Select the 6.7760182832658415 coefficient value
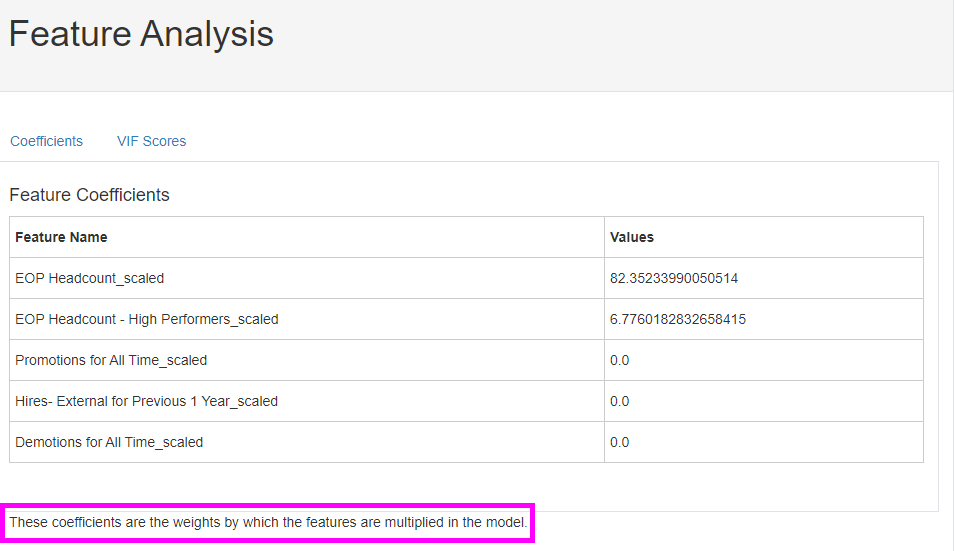The height and width of the screenshot is (551, 954). click(677, 319)
